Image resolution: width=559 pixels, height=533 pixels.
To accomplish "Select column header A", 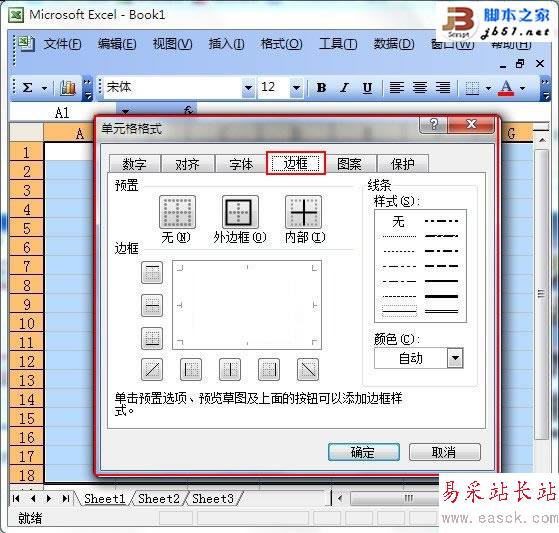I will tap(70, 133).
